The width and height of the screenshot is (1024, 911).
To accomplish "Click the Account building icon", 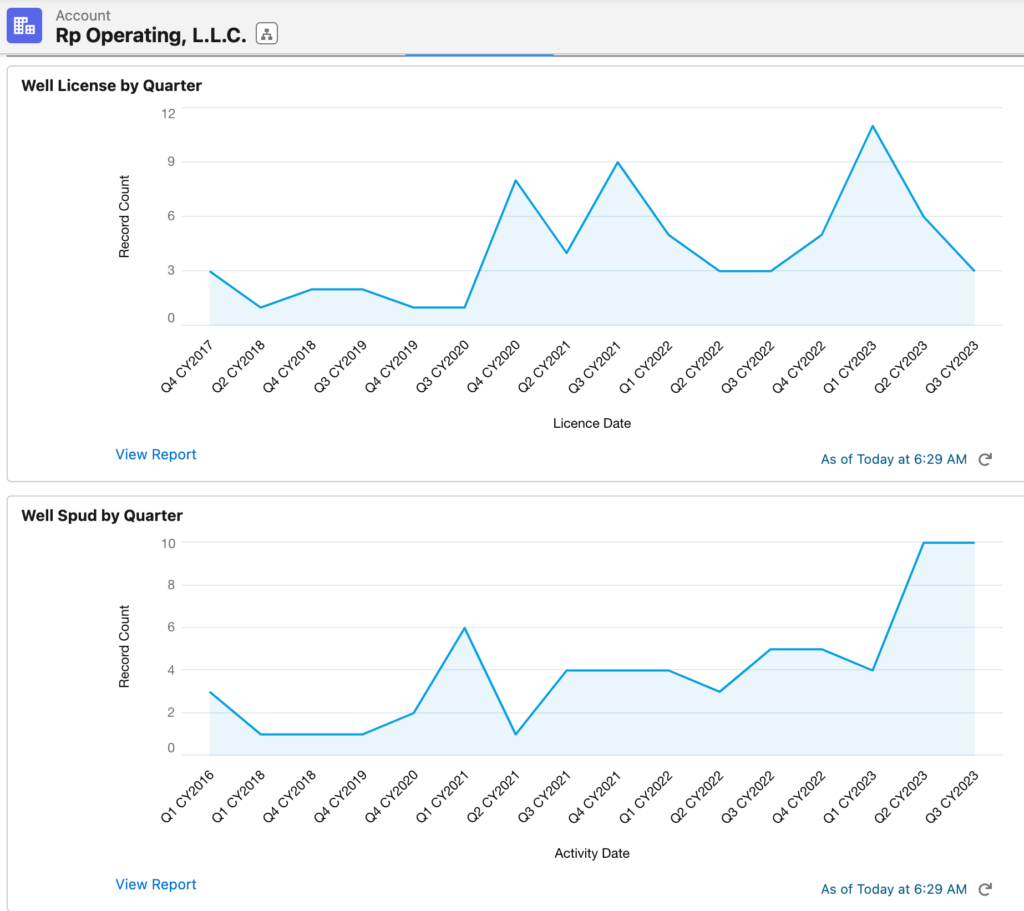I will (x=24, y=25).
